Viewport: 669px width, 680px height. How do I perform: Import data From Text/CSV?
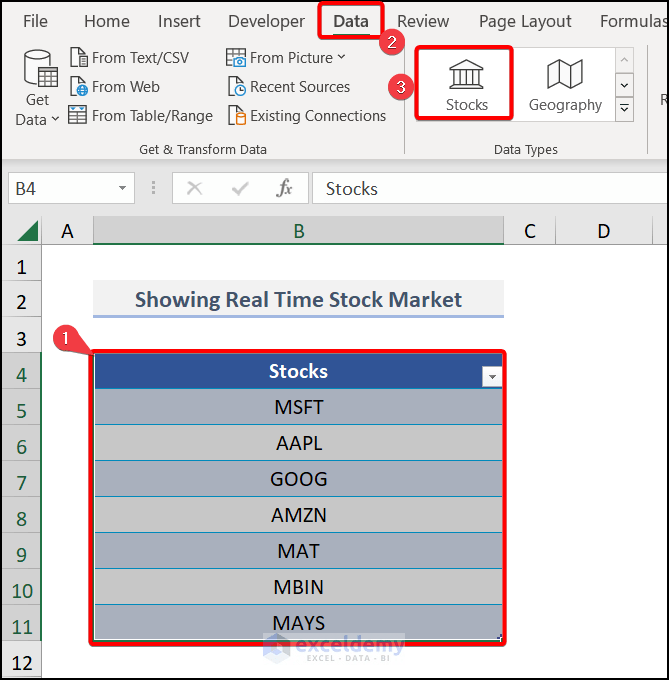point(130,58)
